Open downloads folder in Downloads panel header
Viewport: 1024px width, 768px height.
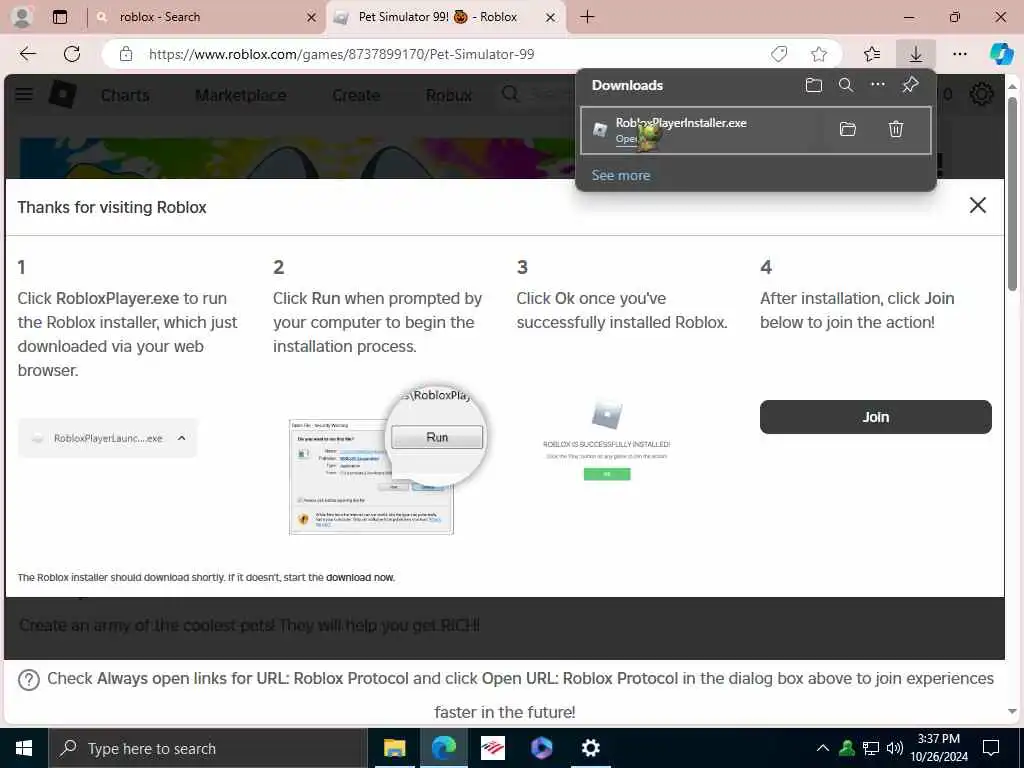coord(813,85)
